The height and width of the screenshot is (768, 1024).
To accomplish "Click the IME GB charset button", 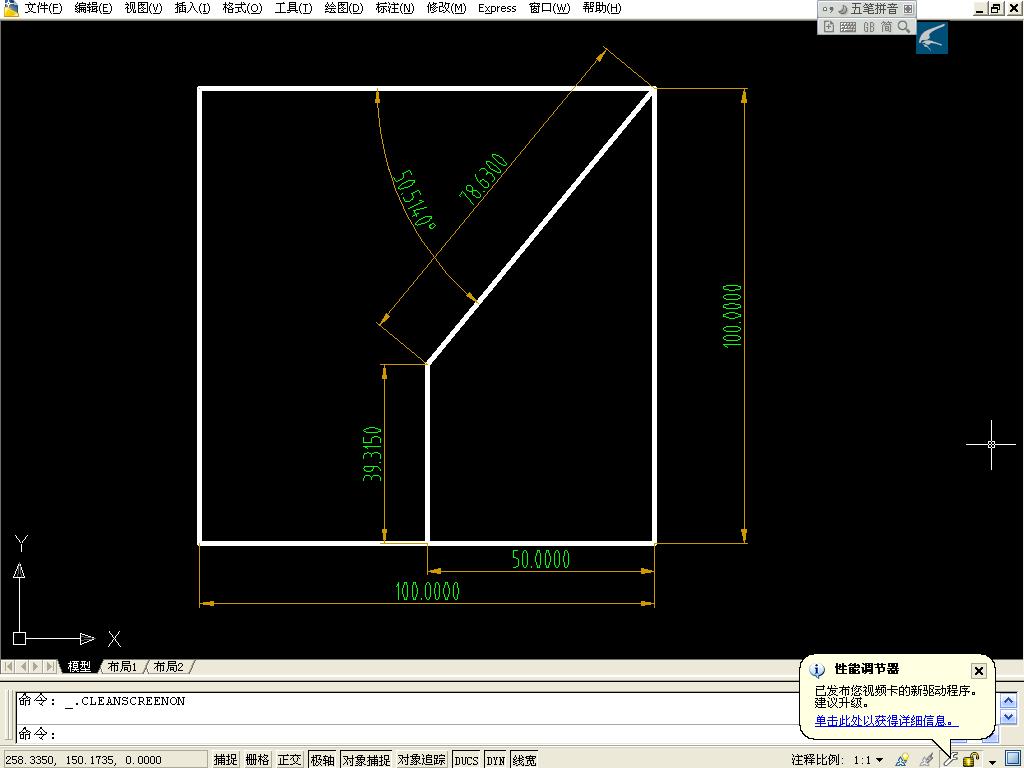I will click(x=869, y=27).
